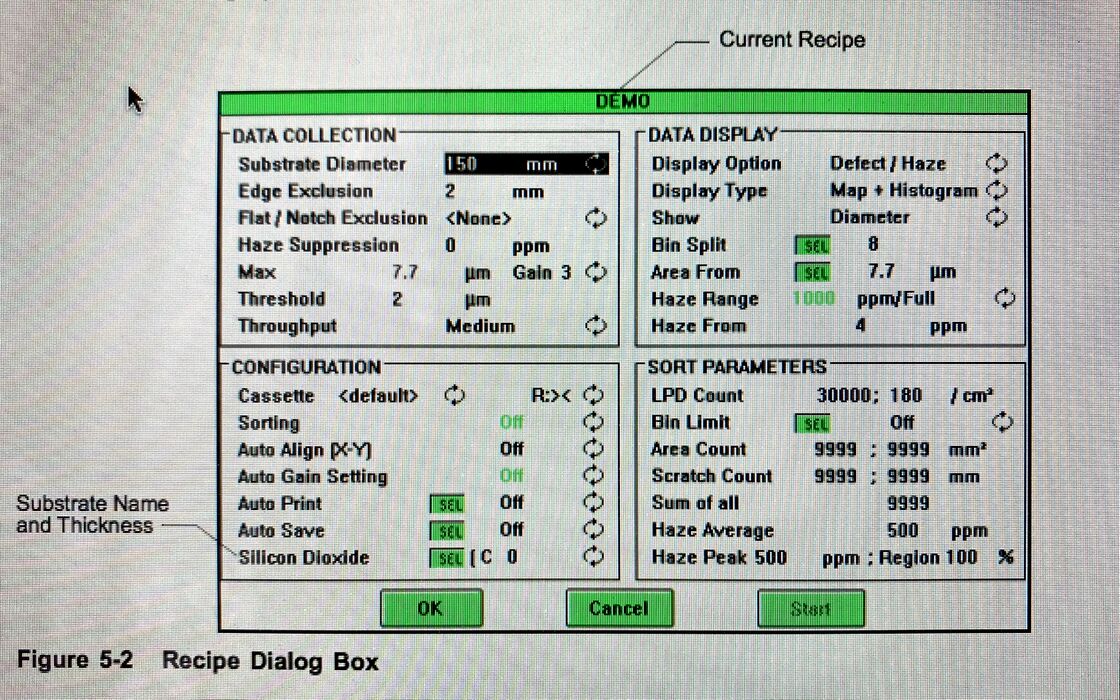The width and height of the screenshot is (1120, 700).
Task: Open Cassette <default> selection cycle
Action: (455, 396)
